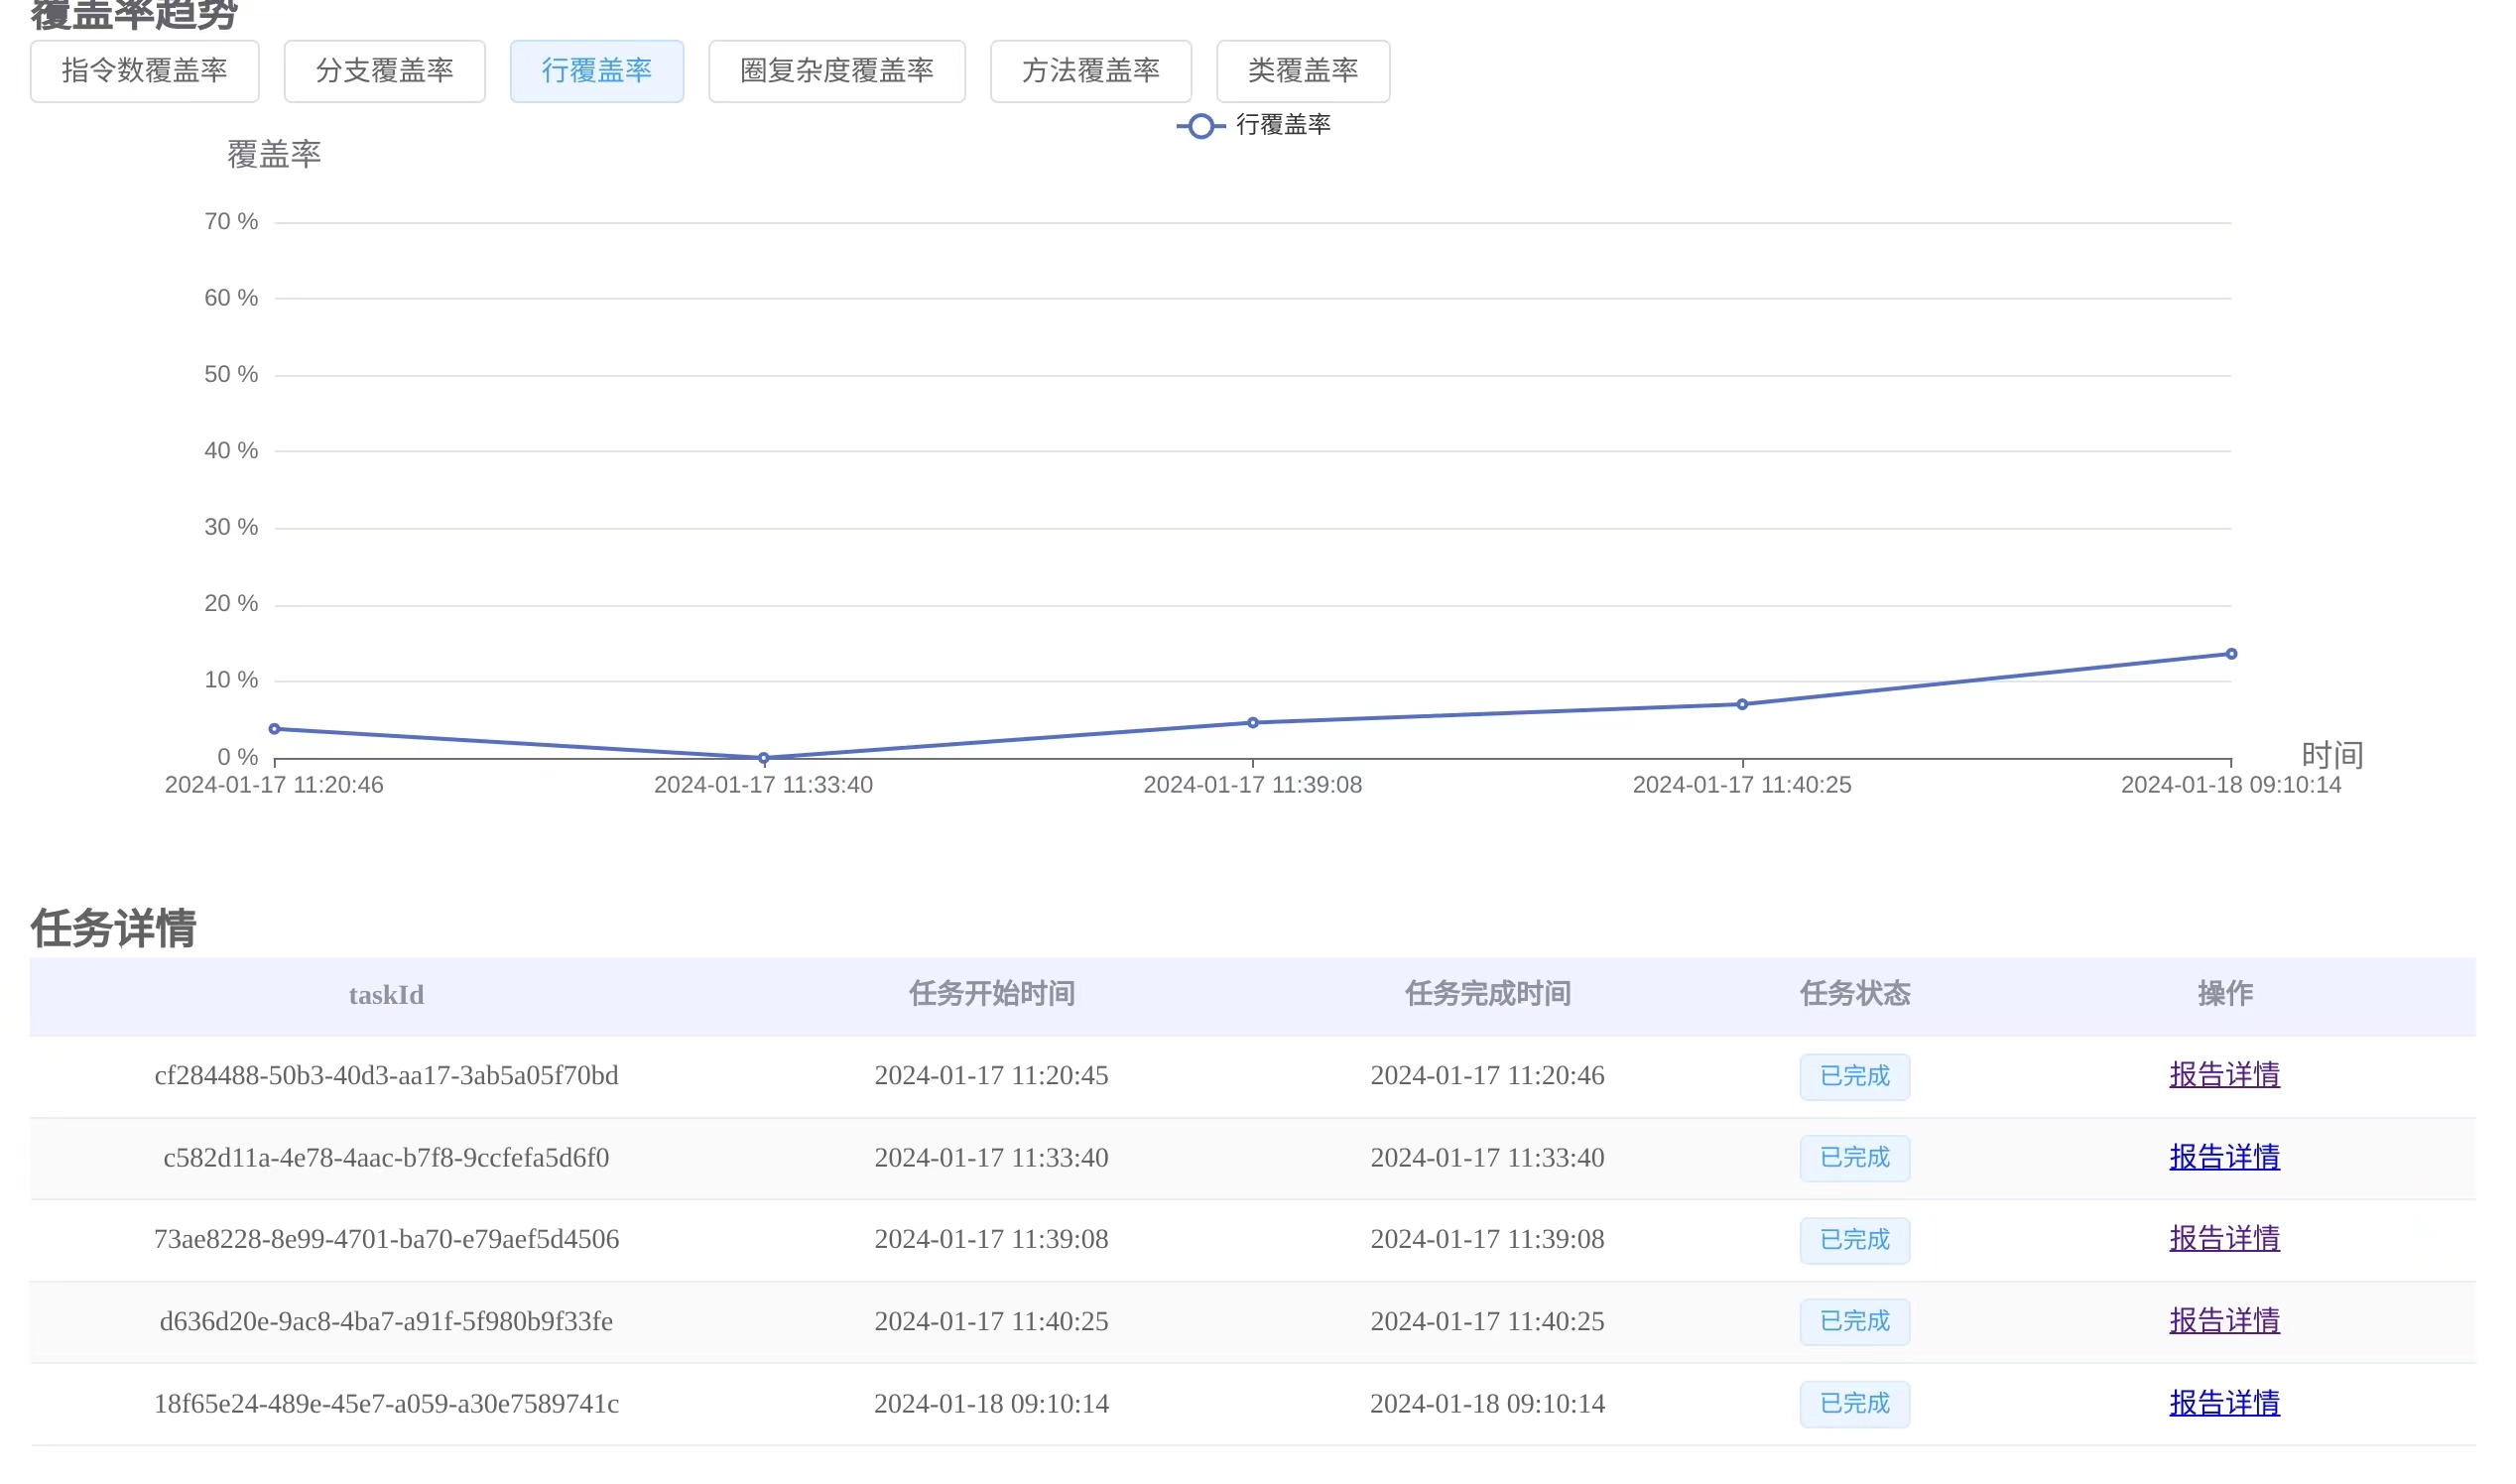This screenshot has width=2516, height=1484.
Task: Click data point at 2024-01-18 09:10:14
Action: point(2231,654)
